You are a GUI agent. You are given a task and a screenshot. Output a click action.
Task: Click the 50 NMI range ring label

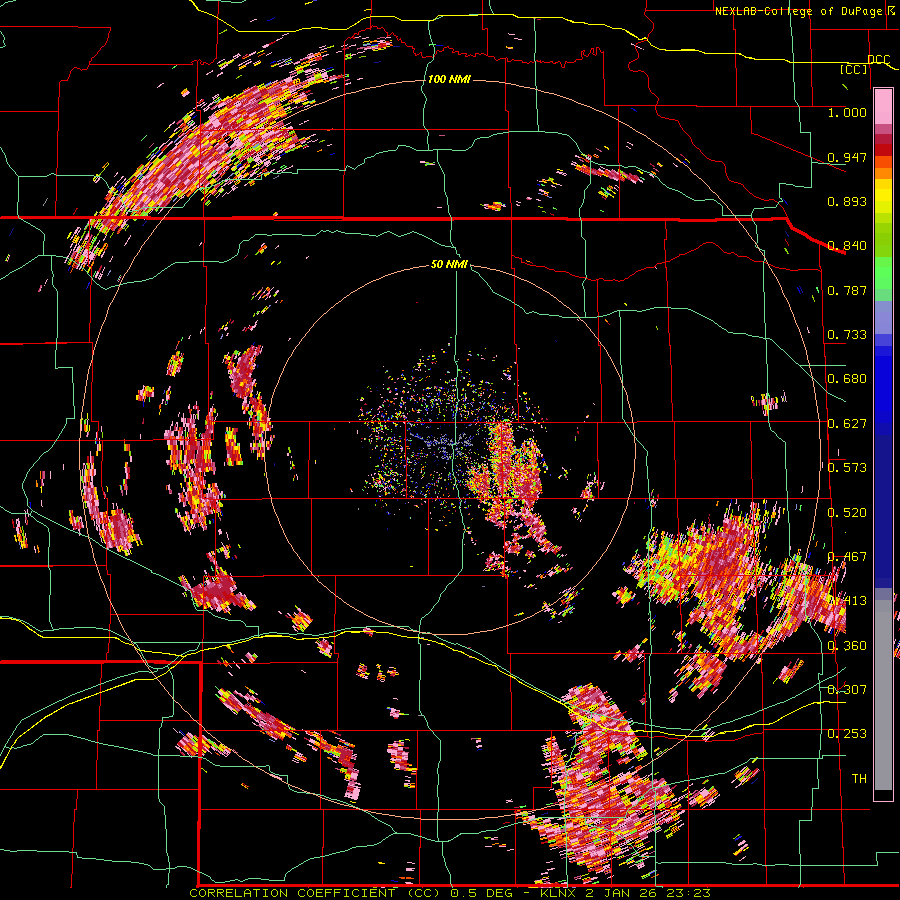pyautogui.click(x=449, y=264)
